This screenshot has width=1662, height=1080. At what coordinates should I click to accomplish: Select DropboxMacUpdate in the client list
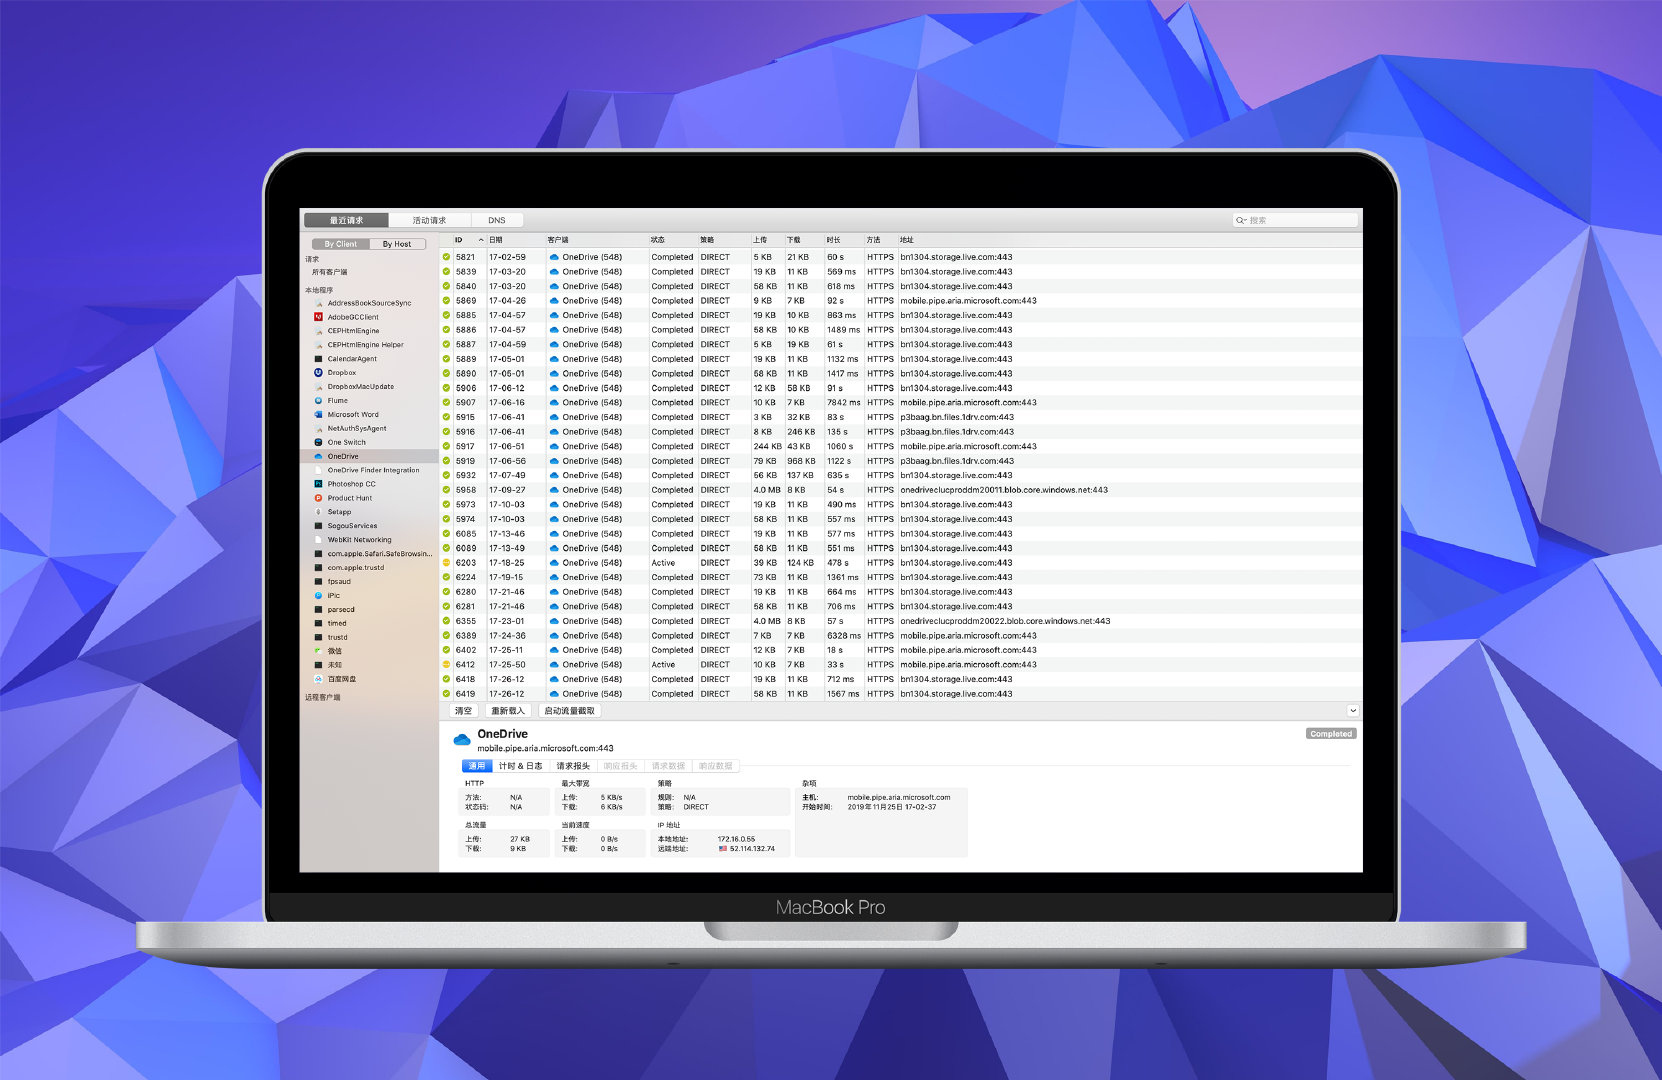(361, 387)
